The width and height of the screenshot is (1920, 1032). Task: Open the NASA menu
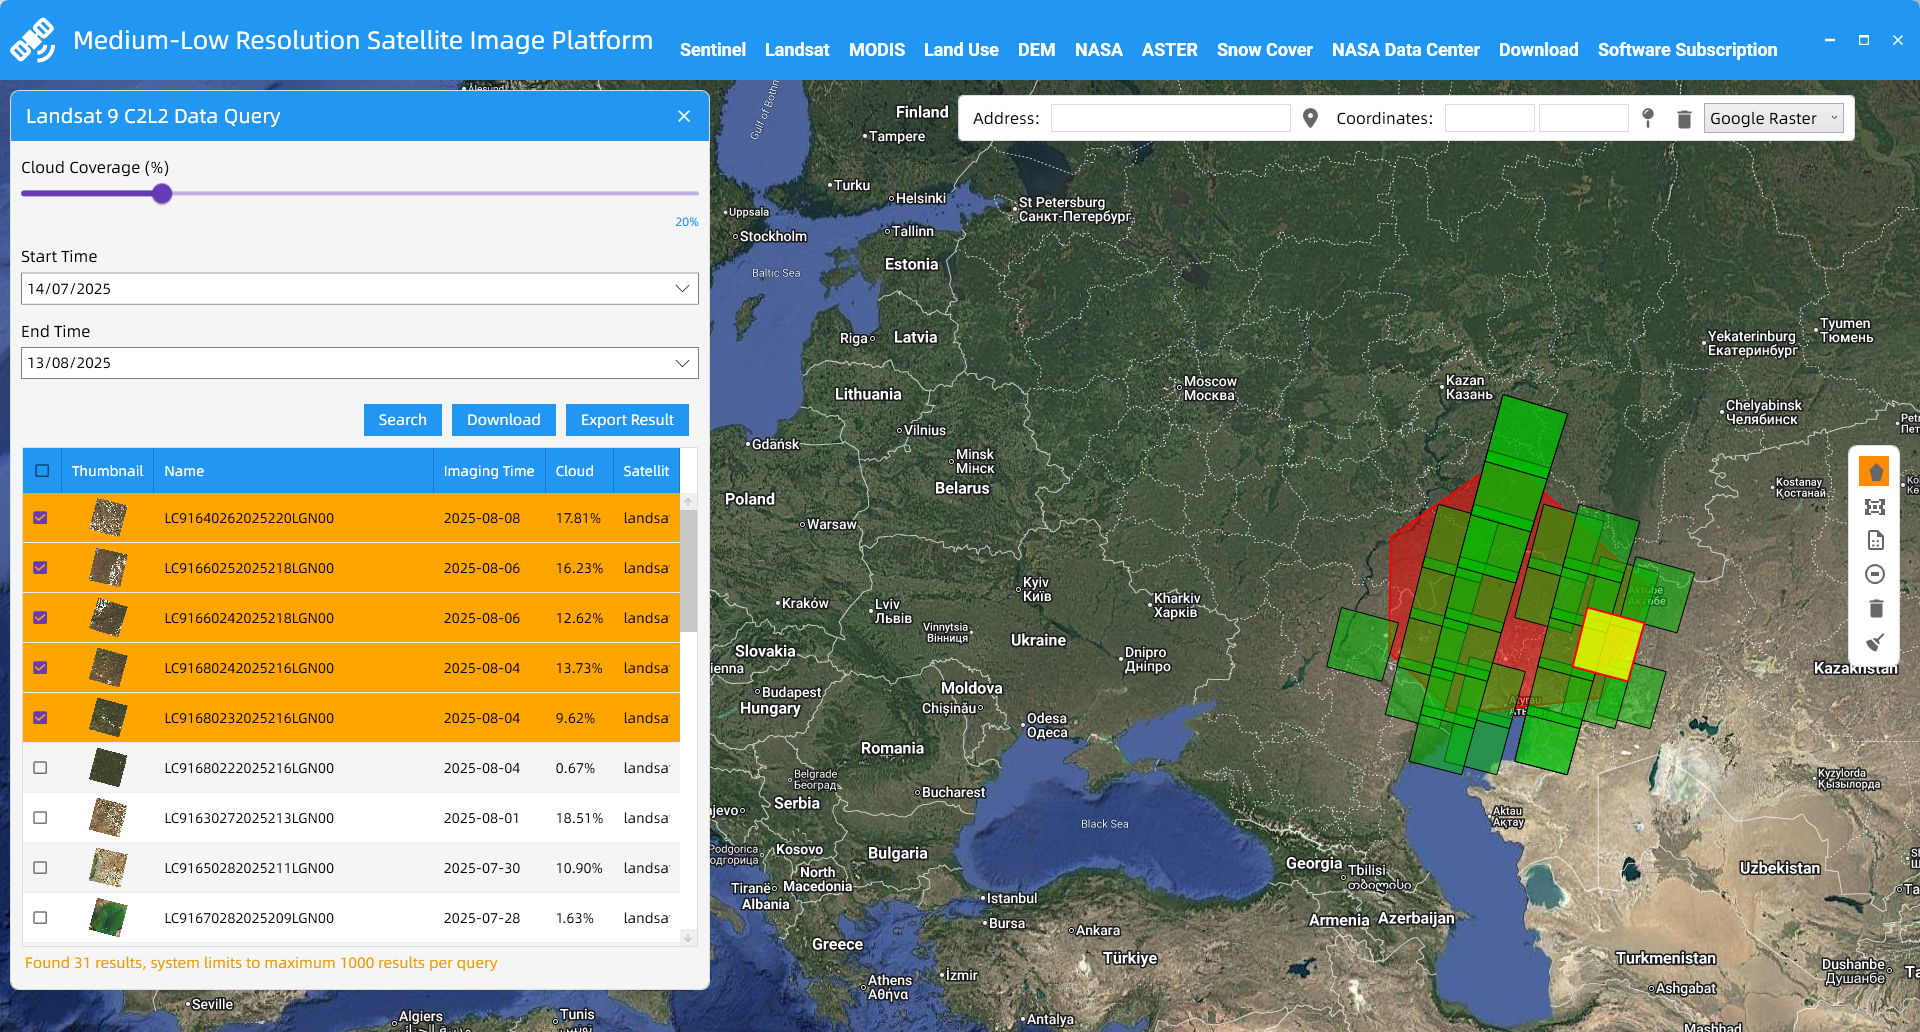[1099, 50]
